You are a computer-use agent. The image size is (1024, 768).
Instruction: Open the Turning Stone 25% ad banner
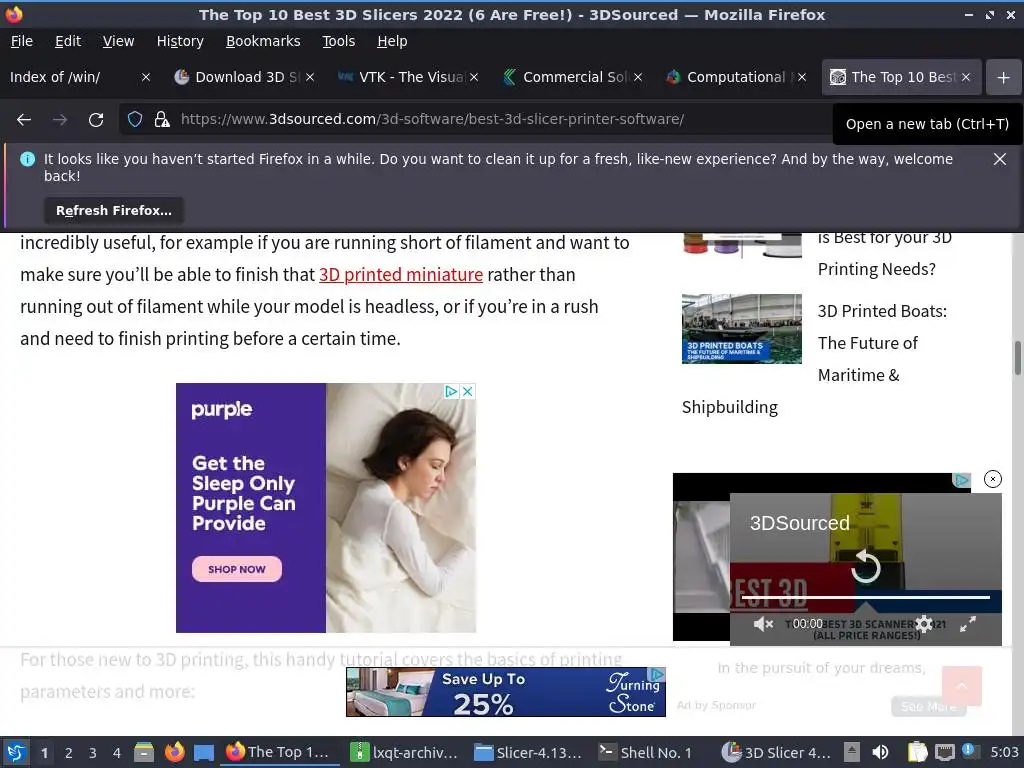[x=505, y=692]
